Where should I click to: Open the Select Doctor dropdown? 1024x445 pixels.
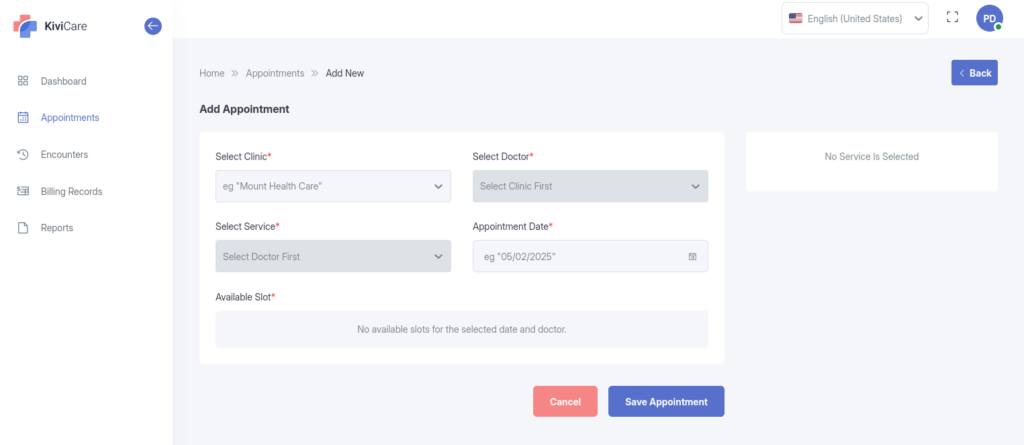[590, 186]
